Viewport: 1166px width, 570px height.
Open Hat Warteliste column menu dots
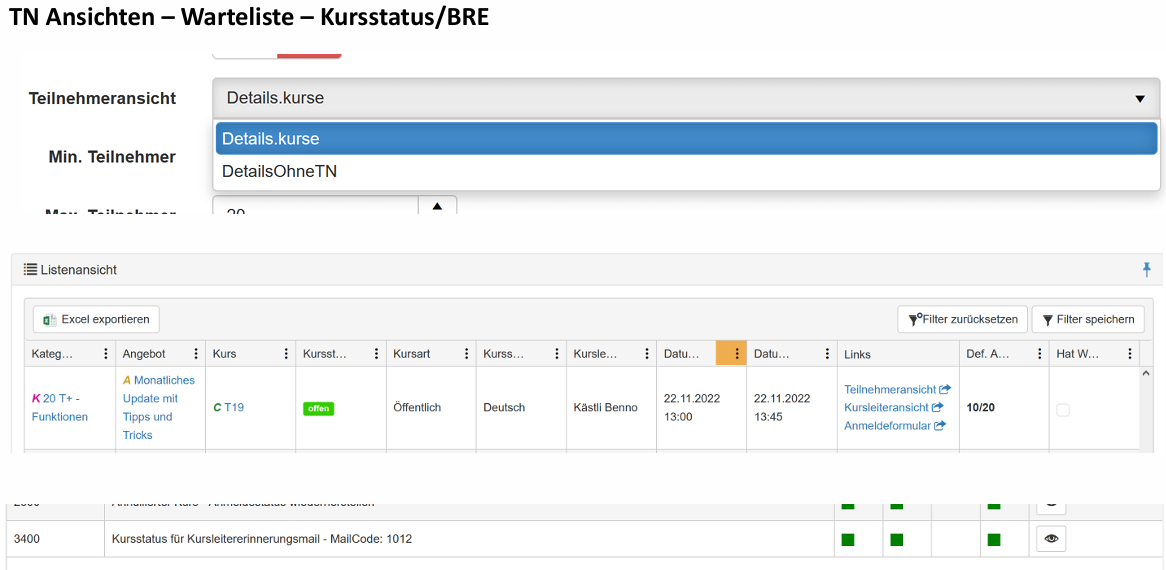point(1130,354)
